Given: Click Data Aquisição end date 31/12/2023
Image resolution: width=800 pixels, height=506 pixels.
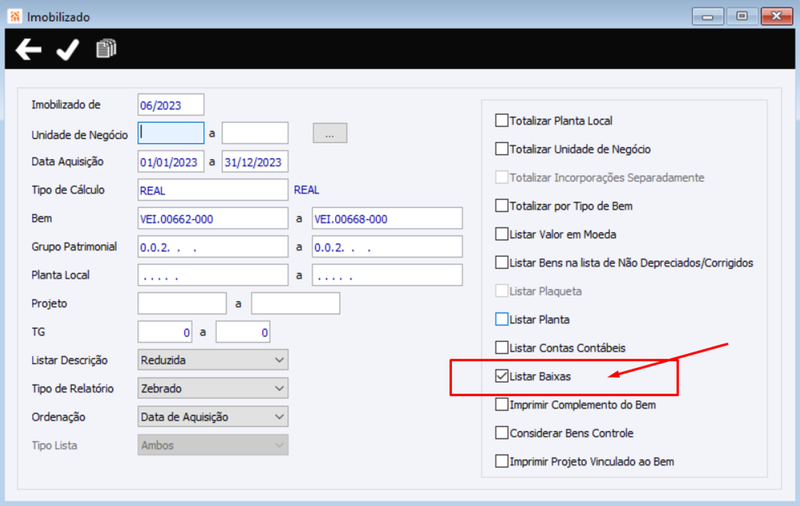Looking at the screenshot, I should coord(255,162).
